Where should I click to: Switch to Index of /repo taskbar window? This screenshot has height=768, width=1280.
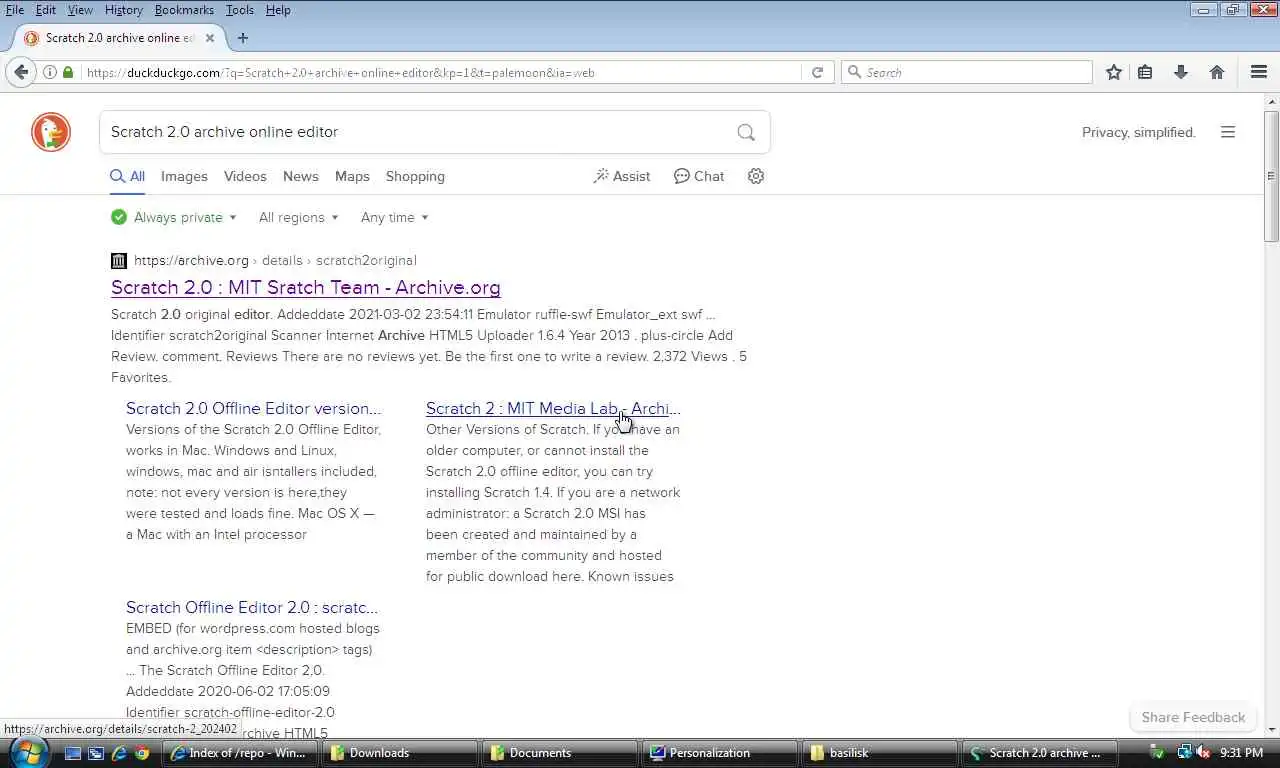240,752
